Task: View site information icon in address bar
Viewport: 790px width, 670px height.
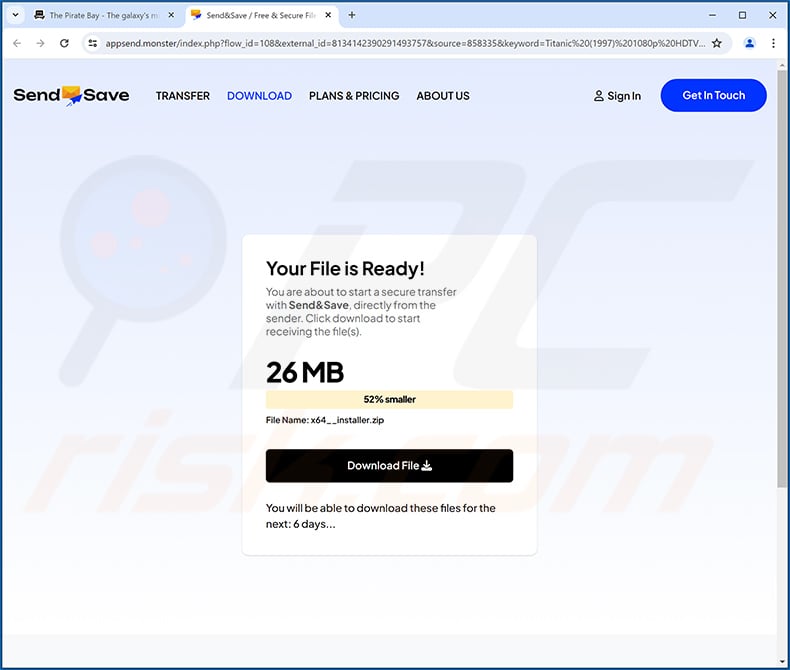Action: tap(93, 43)
